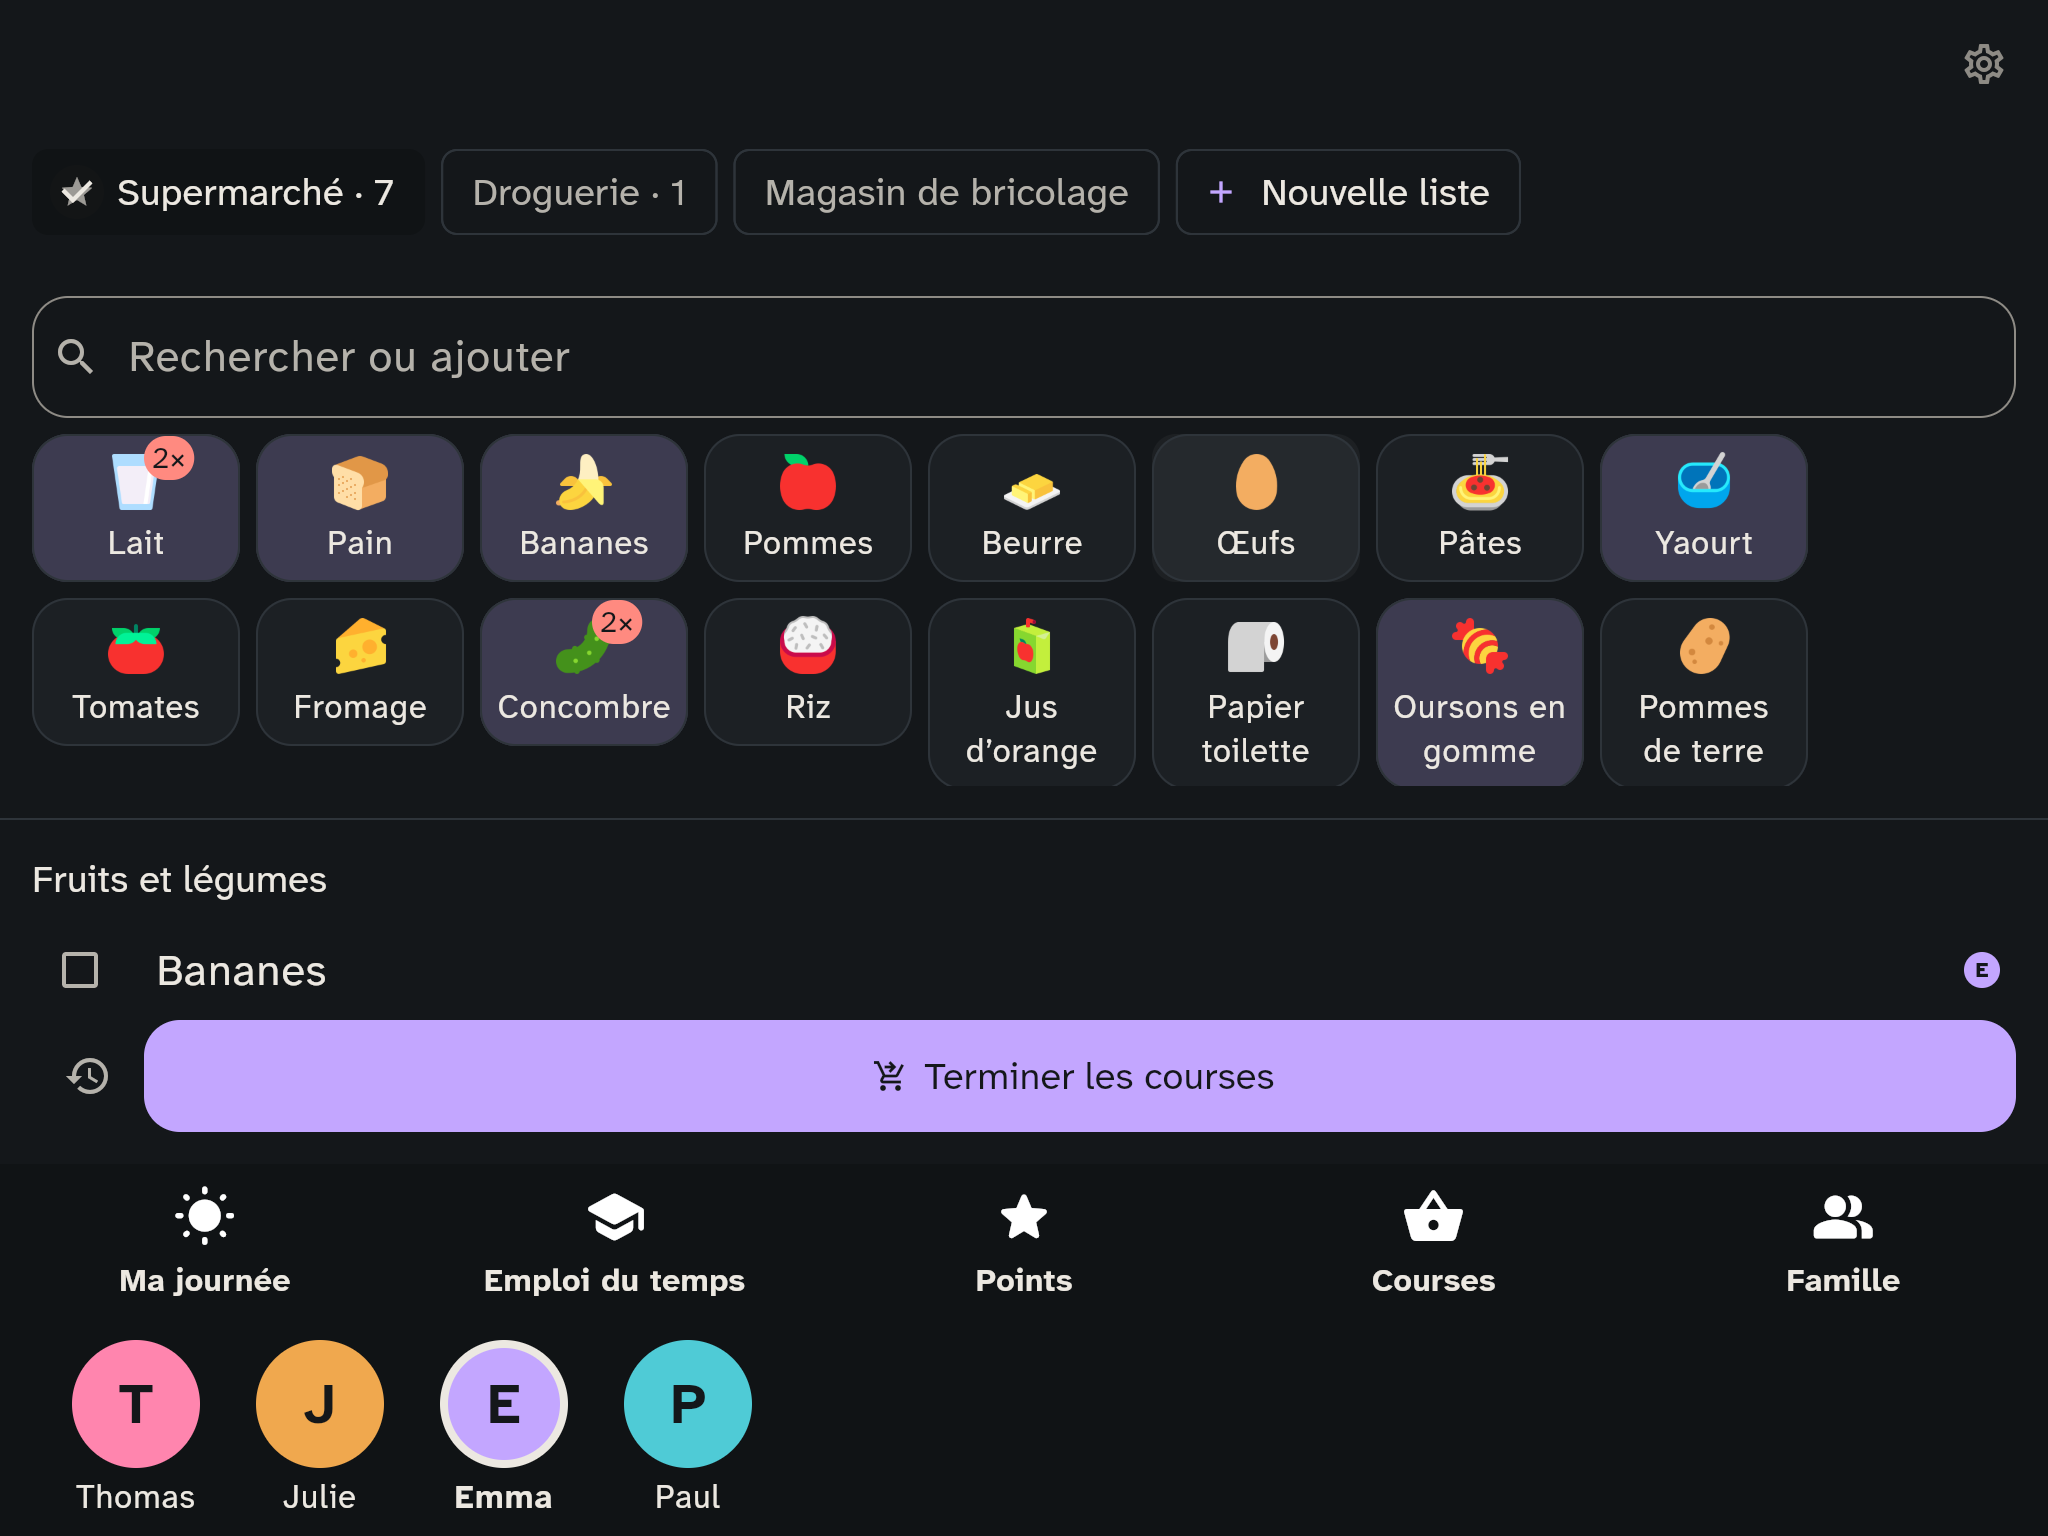Open the settings gear icon
2048x1536 pixels.
[x=1983, y=64]
